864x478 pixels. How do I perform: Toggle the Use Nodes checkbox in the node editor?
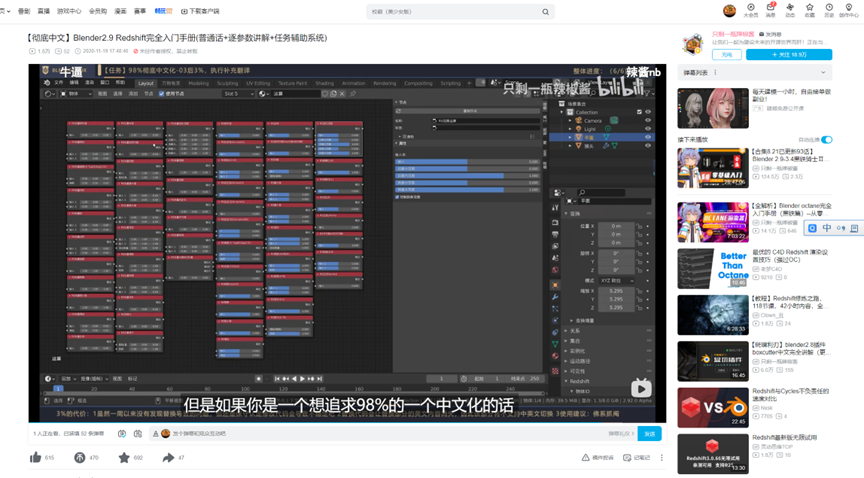pos(161,94)
